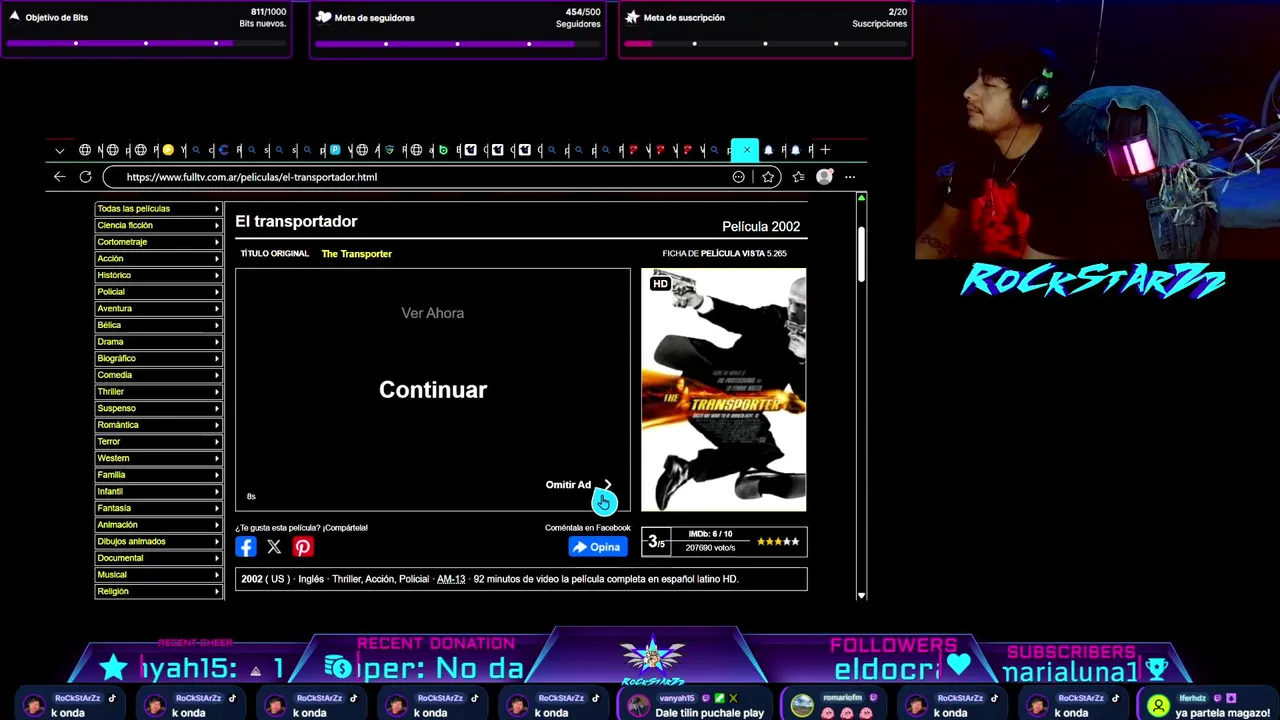Click the circled-dots icon in the address bar

pos(739,177)
